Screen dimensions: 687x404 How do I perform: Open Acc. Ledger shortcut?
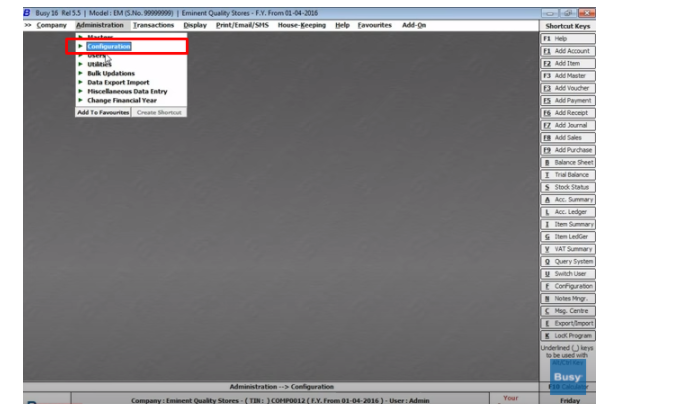click(568, 212)
